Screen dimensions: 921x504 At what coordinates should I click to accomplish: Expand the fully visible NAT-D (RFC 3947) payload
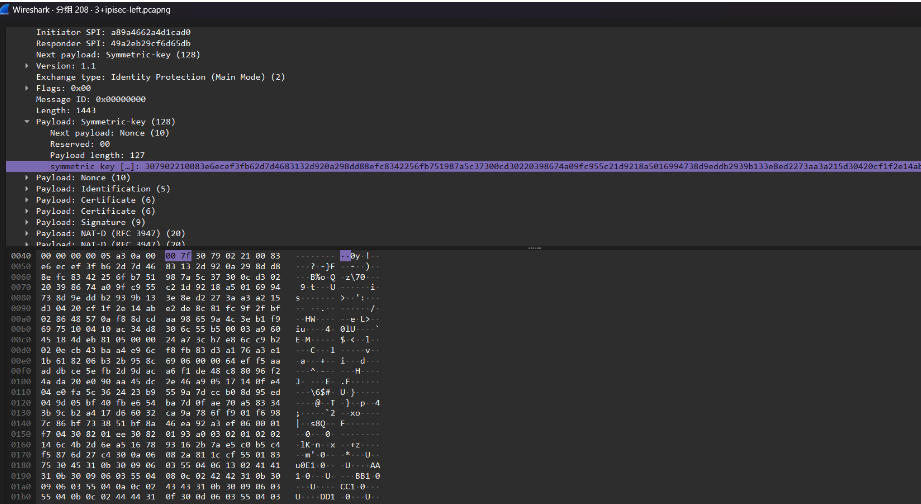(x=27, y=233)
